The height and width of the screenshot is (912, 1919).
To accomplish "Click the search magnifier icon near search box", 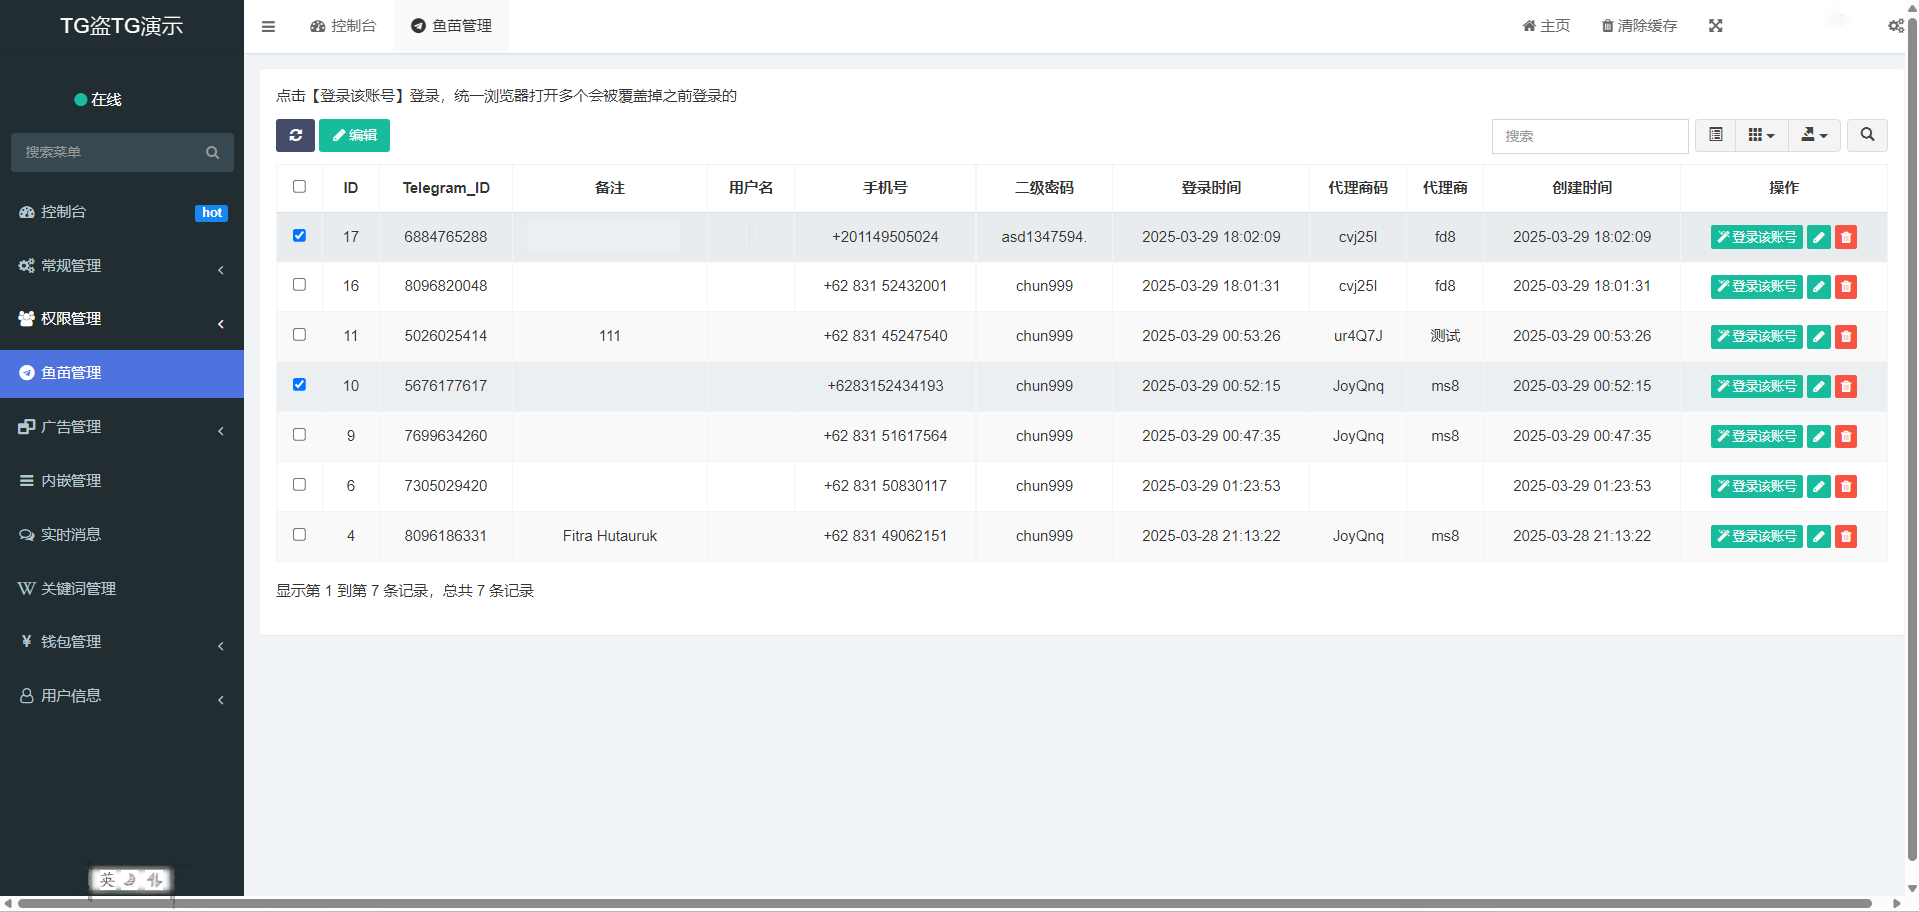I will [x=1866, y=135].
